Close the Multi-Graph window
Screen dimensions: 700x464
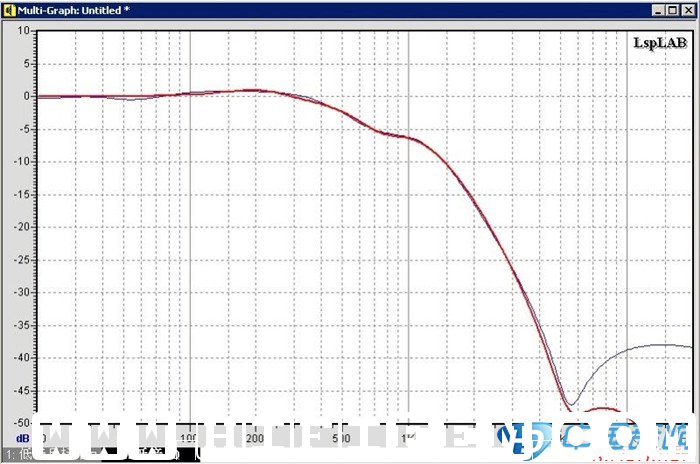click(688, 10)
